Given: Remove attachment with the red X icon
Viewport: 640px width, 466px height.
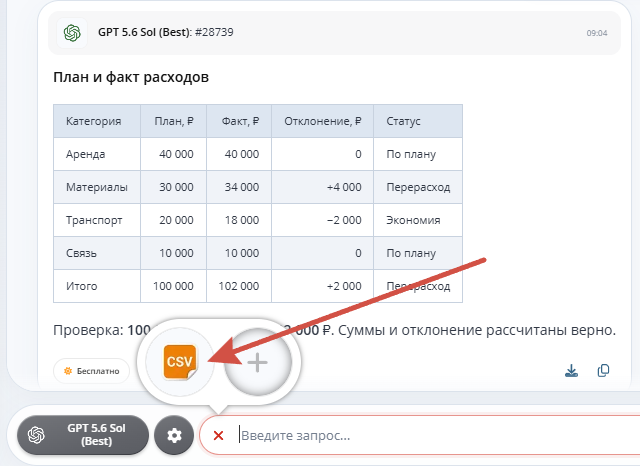Looking at the screenshot, I should [x=218, y=436].
